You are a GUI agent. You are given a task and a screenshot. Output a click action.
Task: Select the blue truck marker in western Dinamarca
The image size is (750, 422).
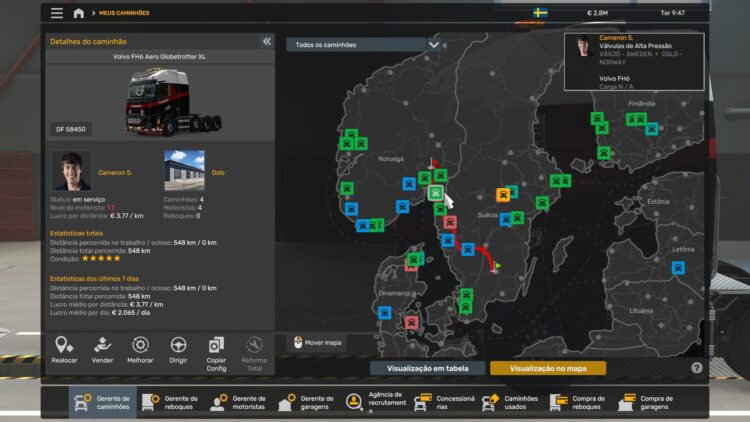coord(385,313)
